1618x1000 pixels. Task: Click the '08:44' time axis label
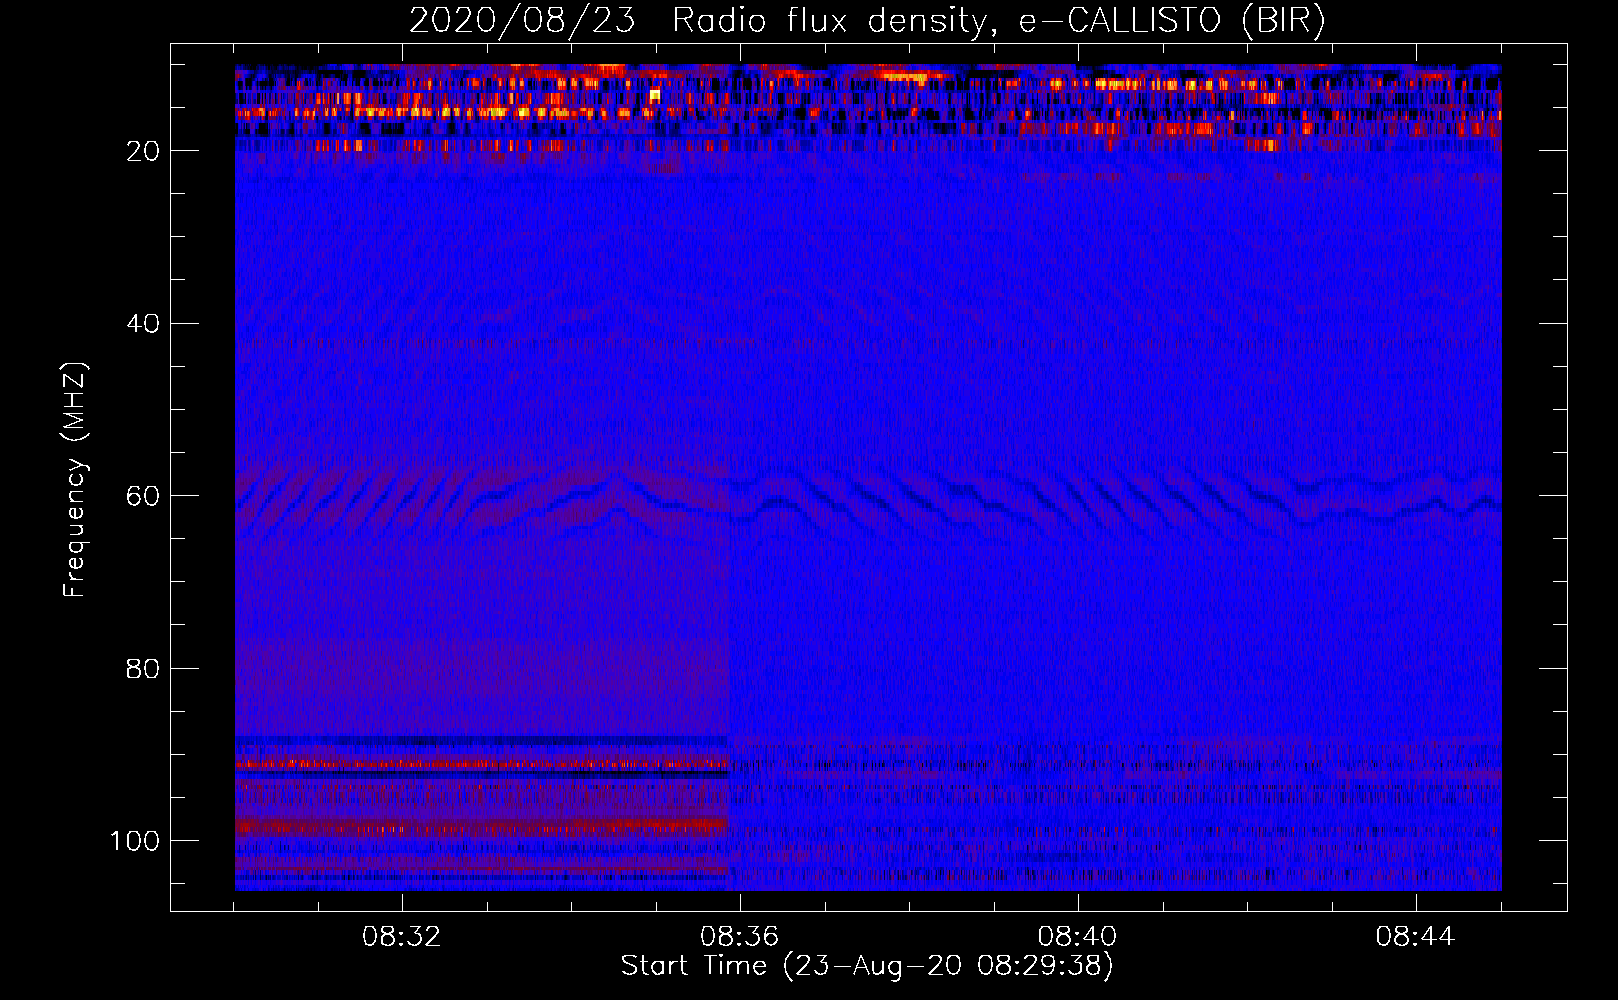point(1415,937)
